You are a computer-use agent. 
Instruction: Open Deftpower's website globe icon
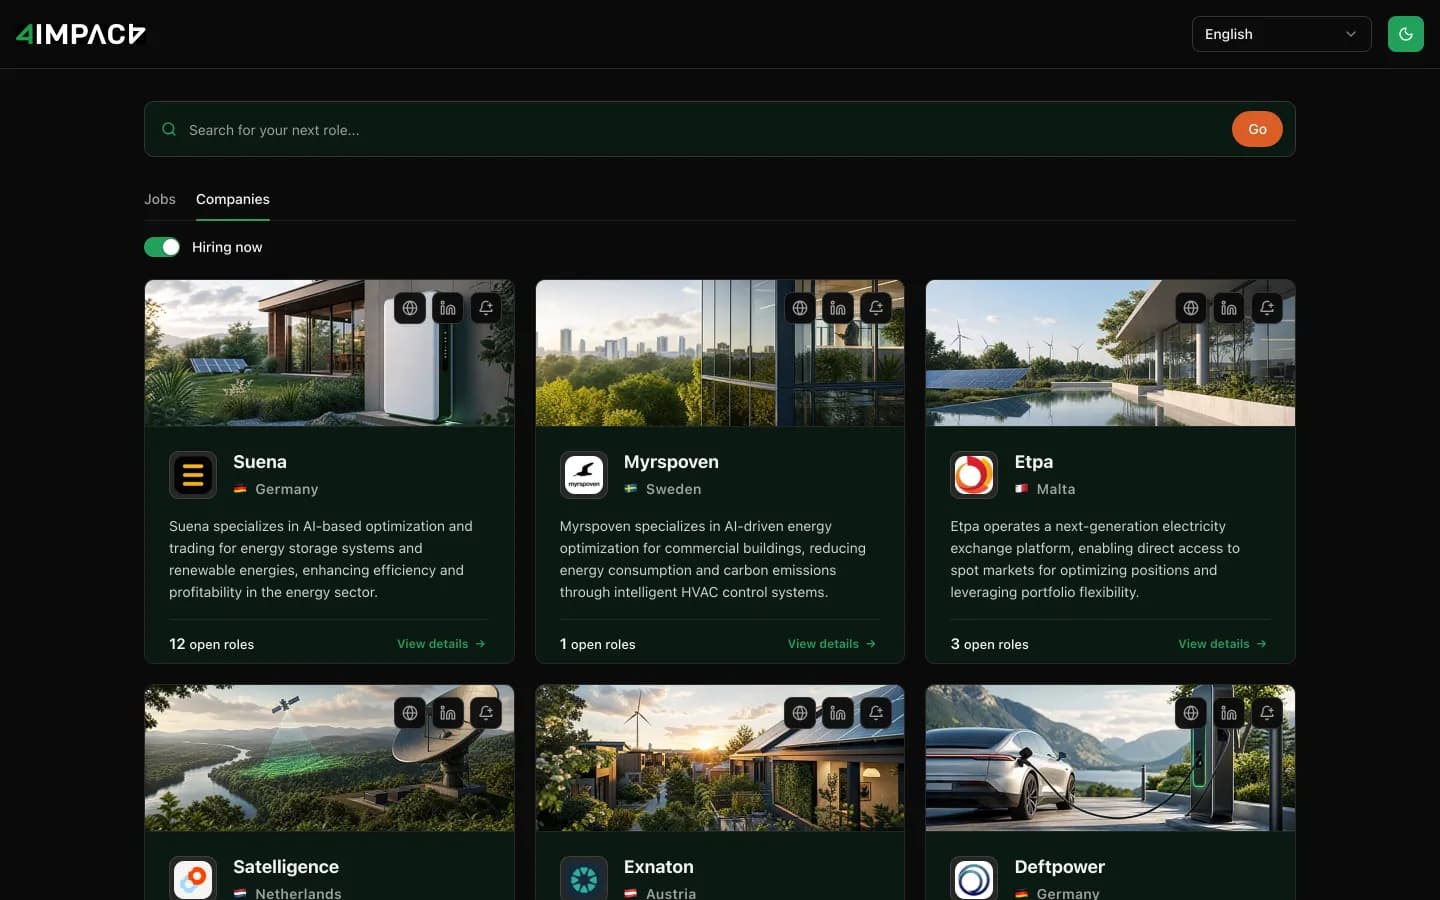click(1191, 713)
